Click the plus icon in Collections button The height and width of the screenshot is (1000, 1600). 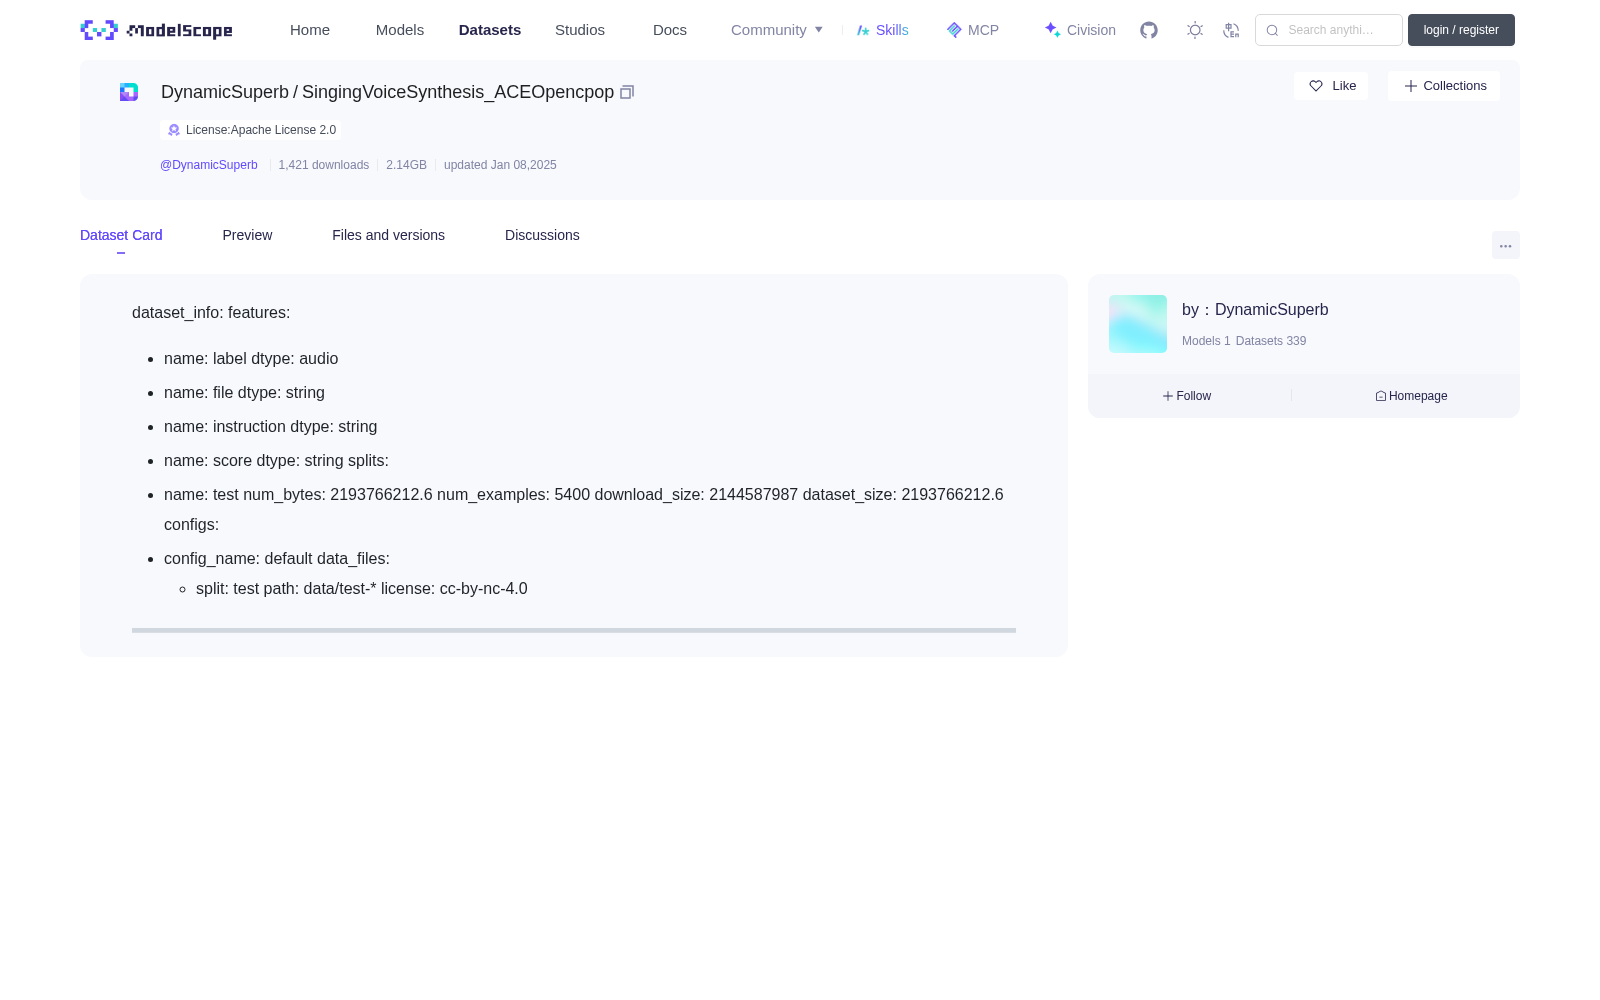point(1411,86)
